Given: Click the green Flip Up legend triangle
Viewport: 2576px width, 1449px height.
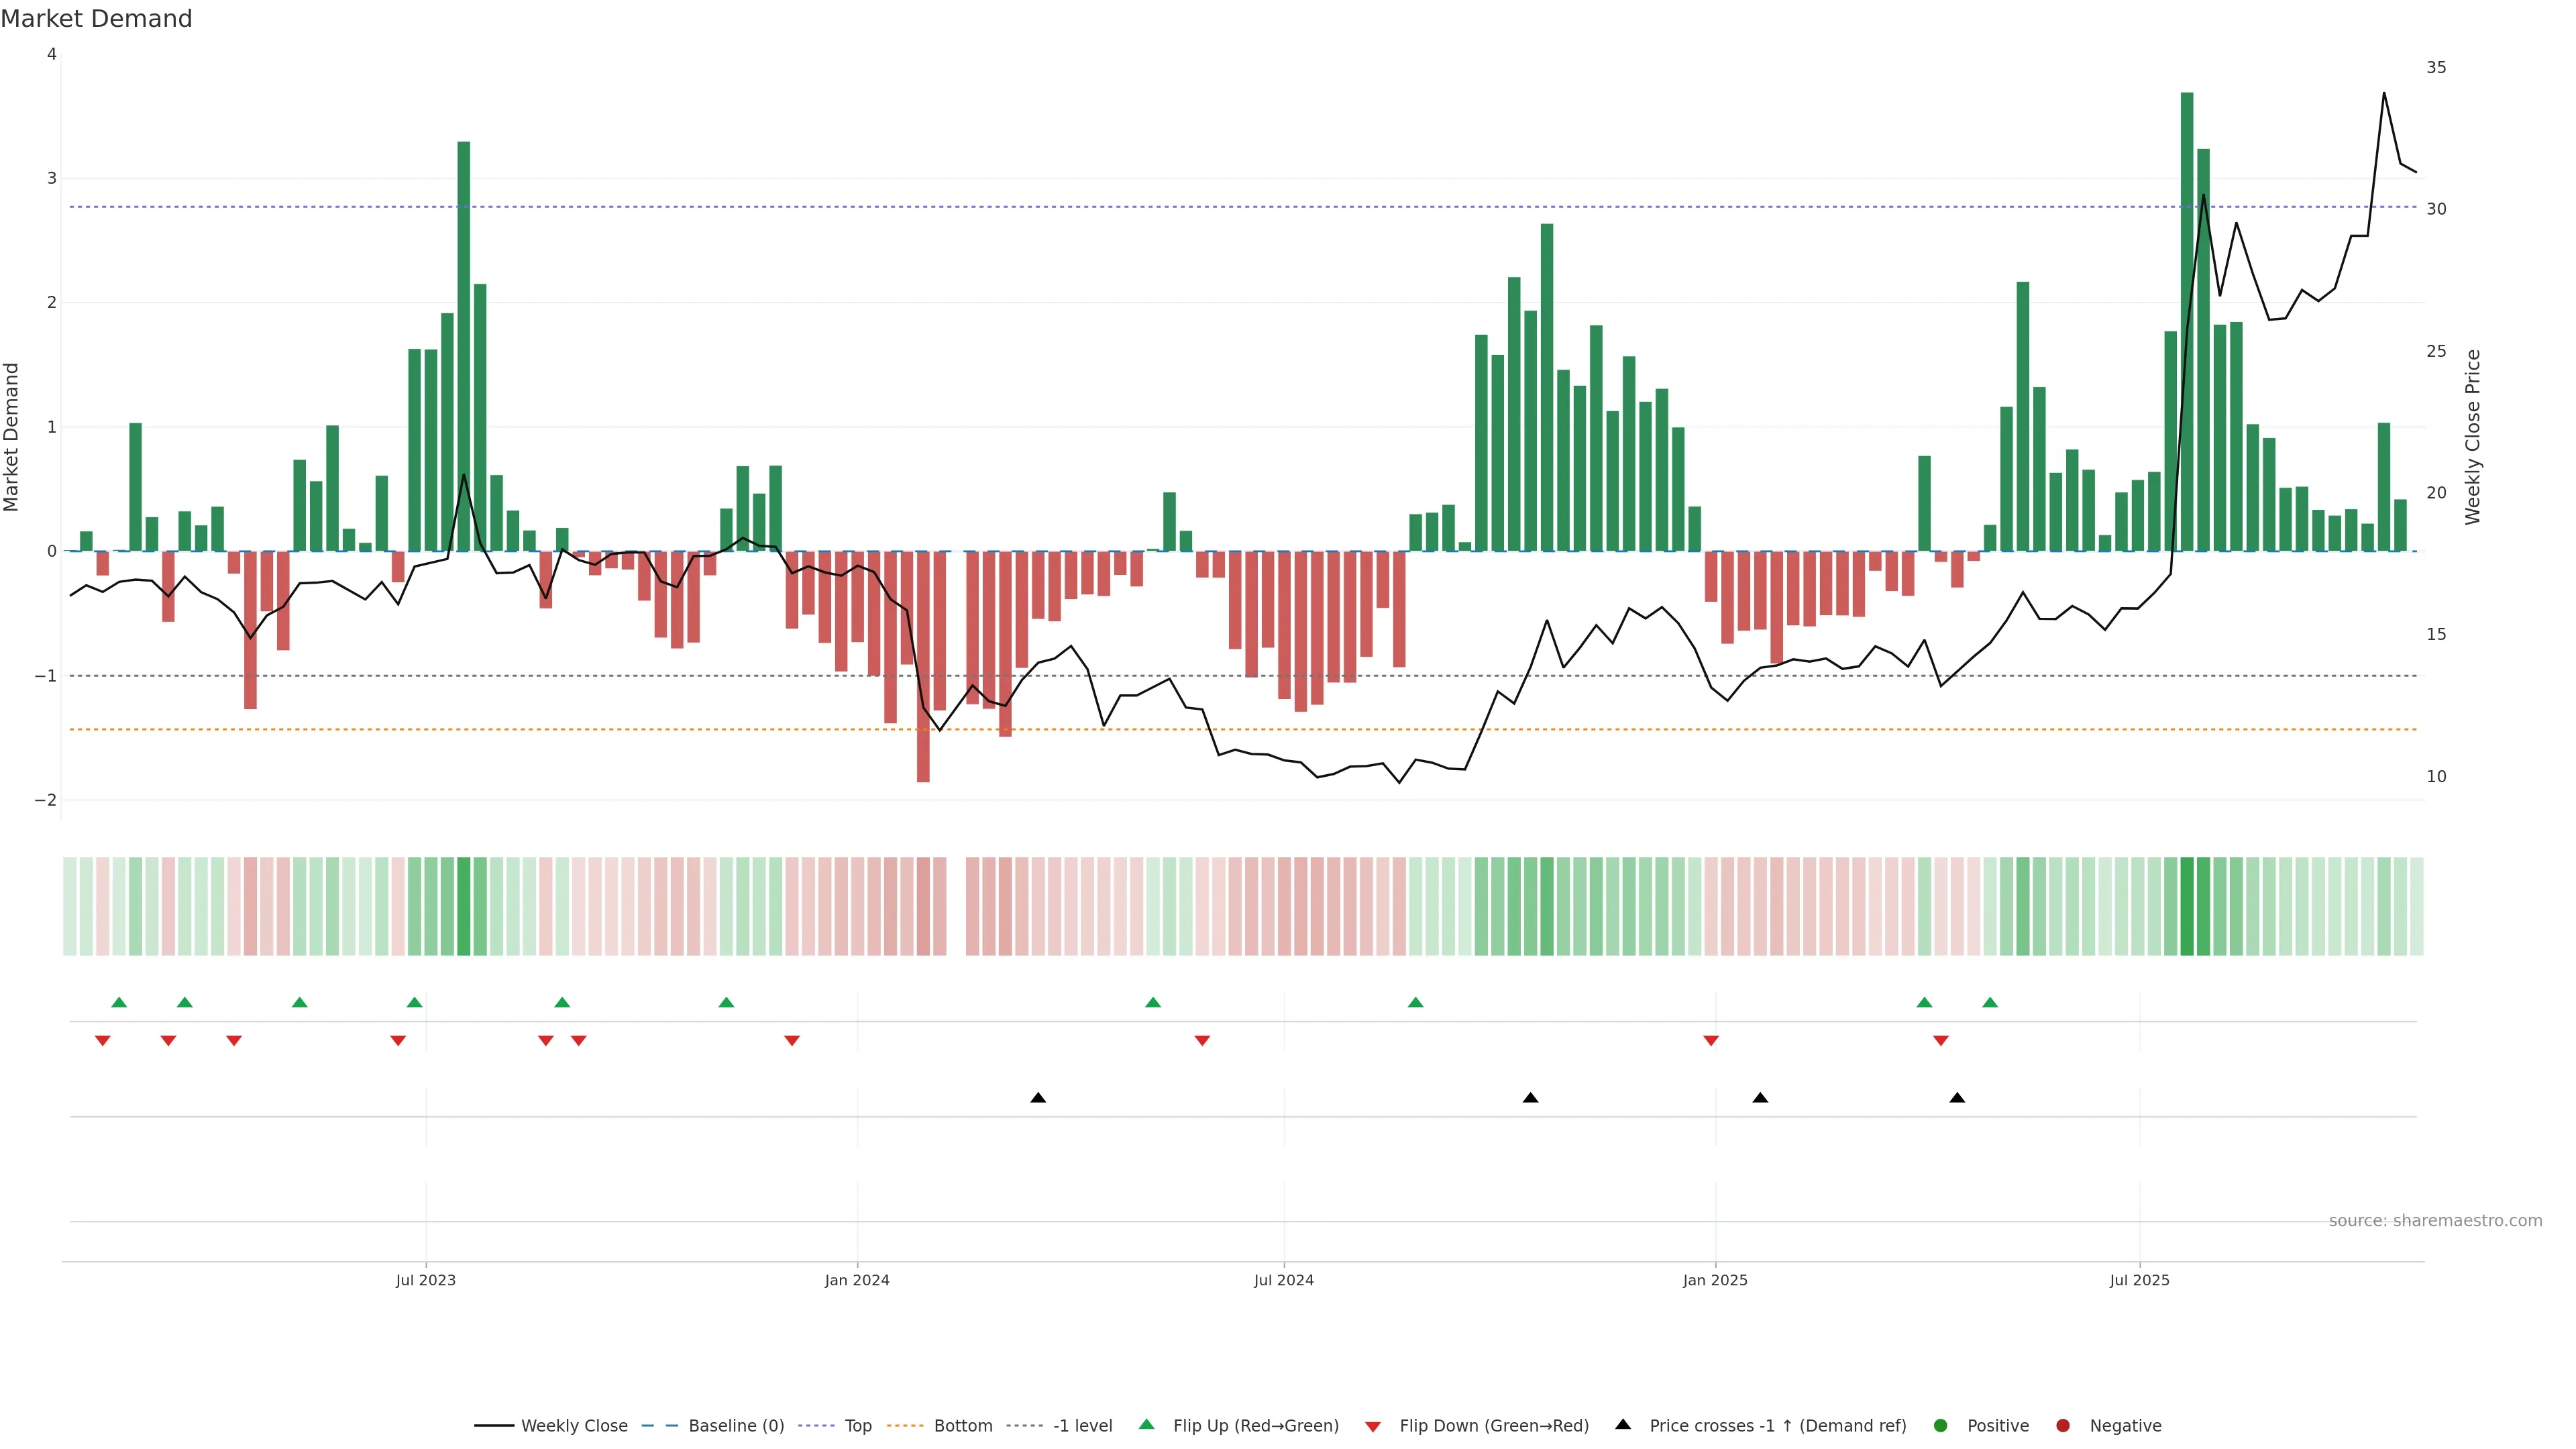Looking at the screenshot, I should [1147, 1424].
